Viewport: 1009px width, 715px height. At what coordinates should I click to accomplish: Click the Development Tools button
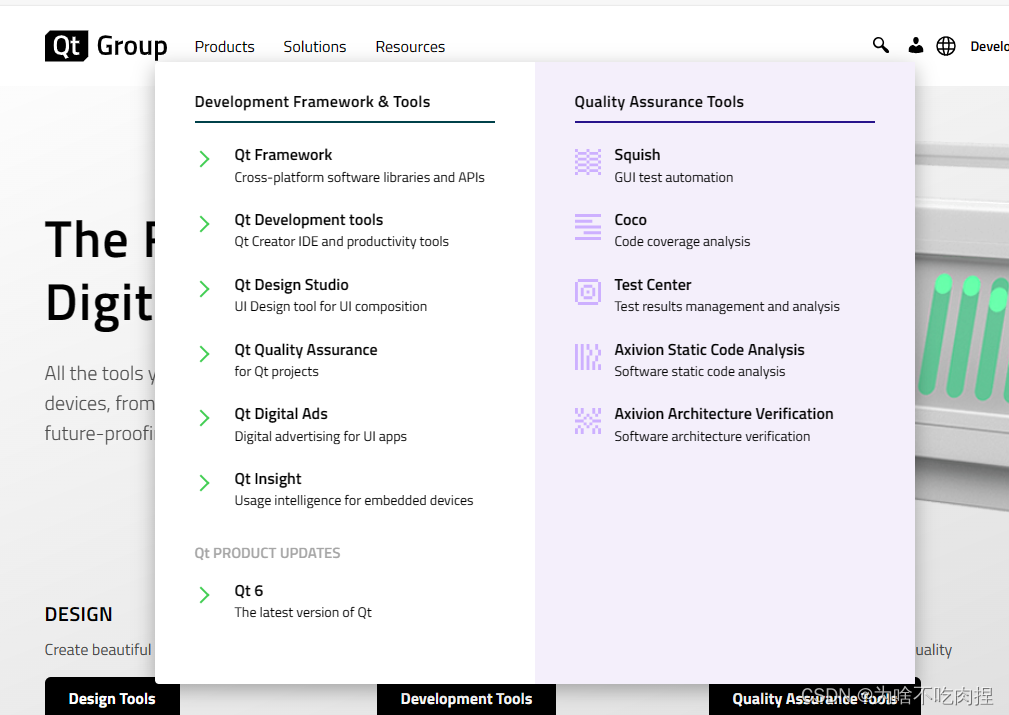[466, 699]
